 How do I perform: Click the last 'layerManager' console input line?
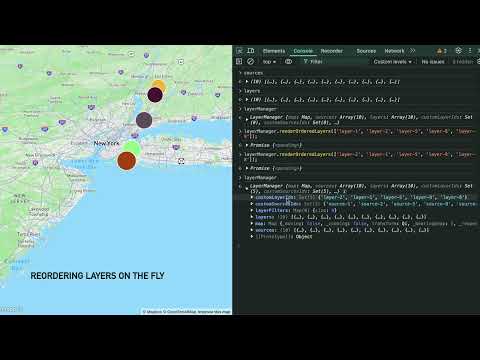[x=260, y=178]
